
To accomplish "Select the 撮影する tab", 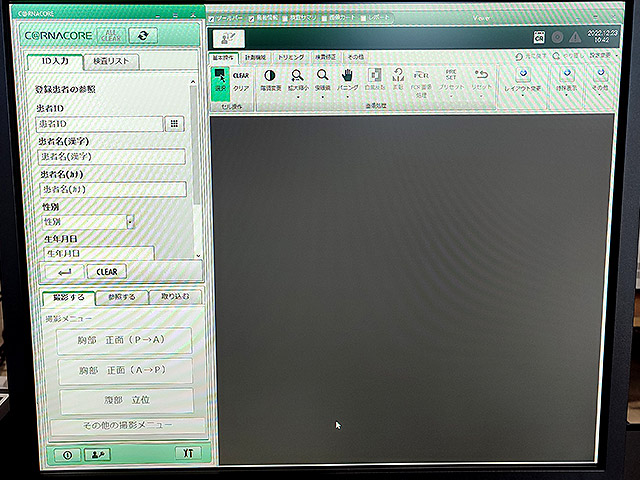I will click(x=69, y=298).
